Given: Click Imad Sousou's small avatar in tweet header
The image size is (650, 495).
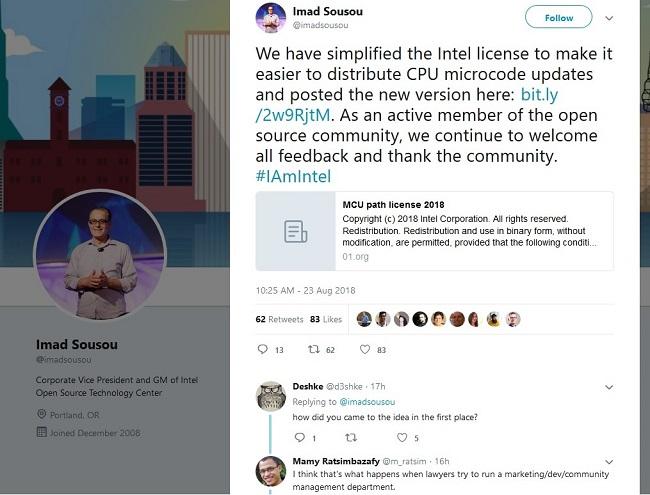Looking at the screenshot, I should click(271, 18).
